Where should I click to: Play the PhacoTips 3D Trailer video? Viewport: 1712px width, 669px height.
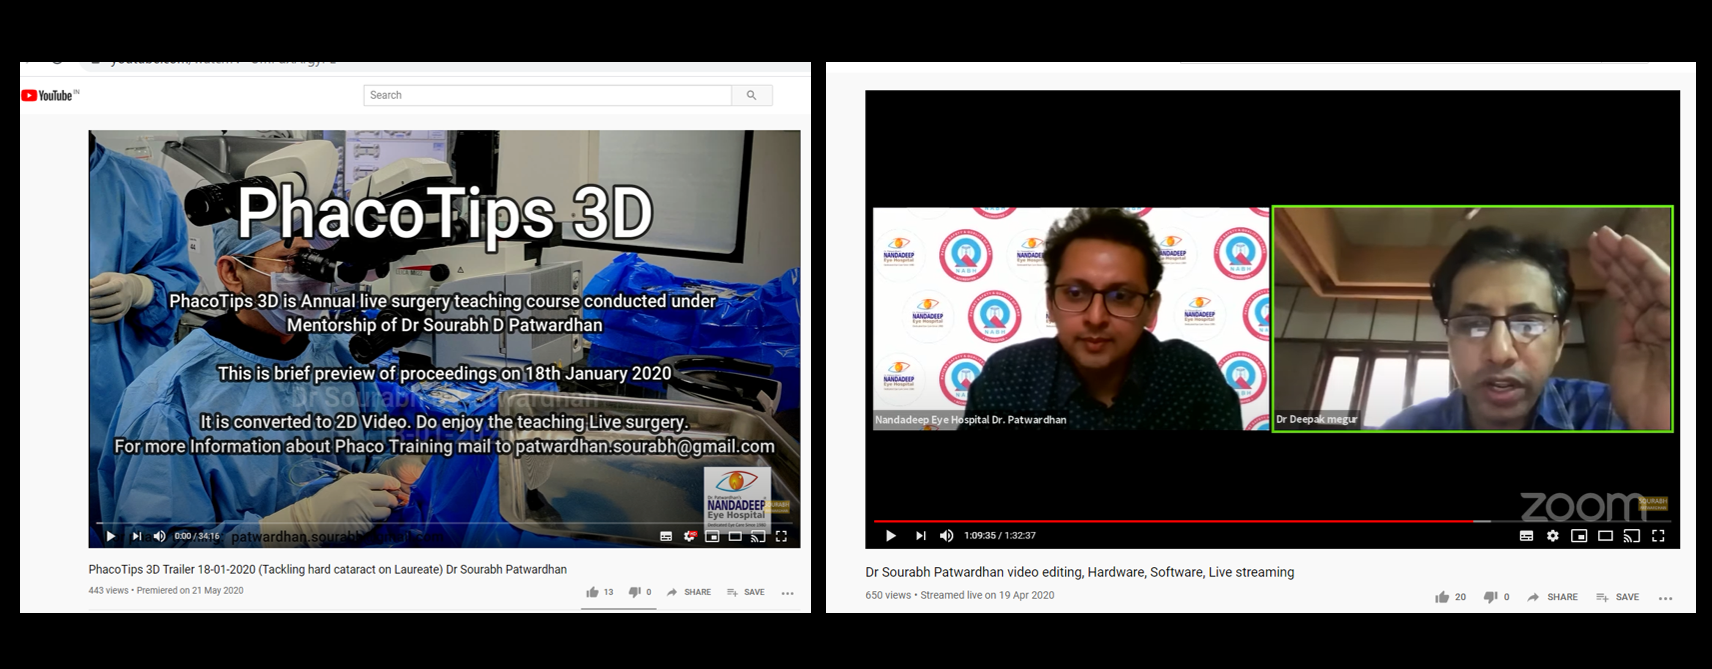111,536
